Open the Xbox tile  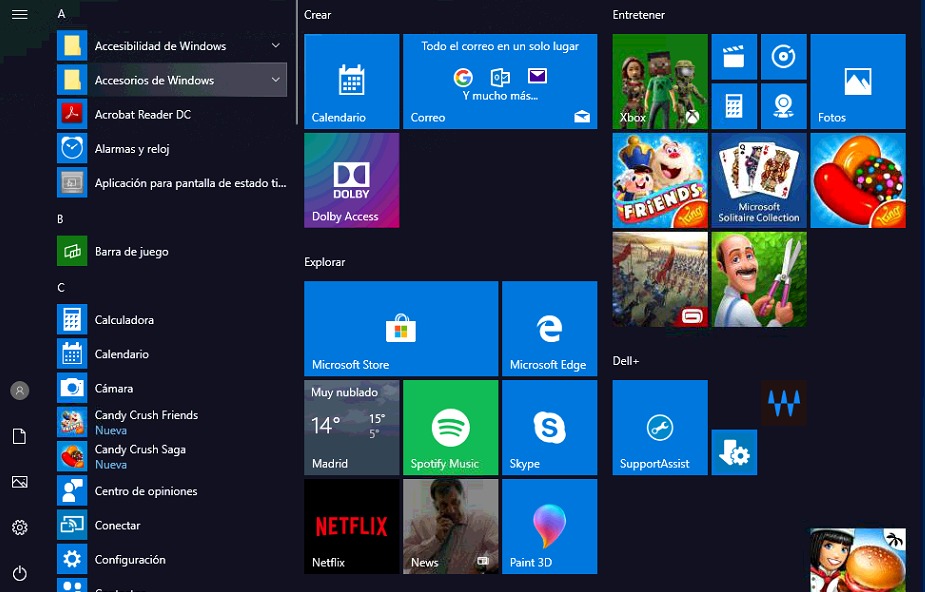(x=660, y=81)
